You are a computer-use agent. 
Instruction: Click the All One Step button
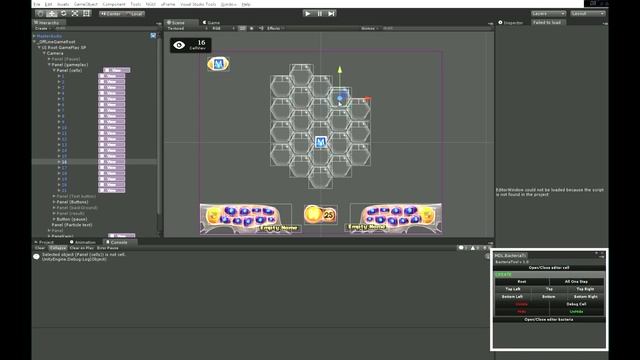pos(576,281)
